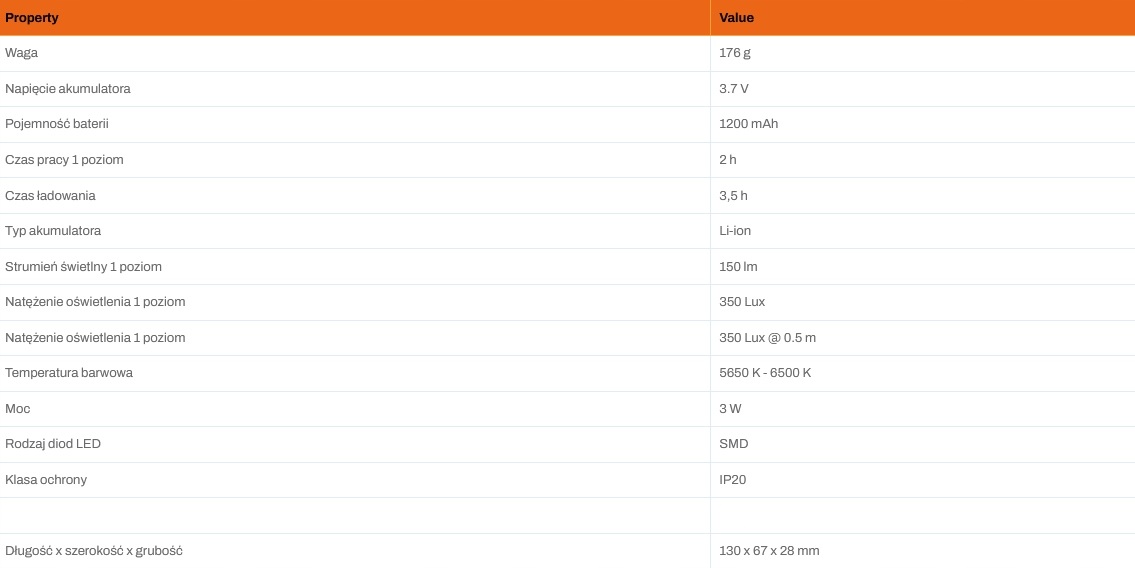Click the 3.7 V value cell
1135x568 pixels.
coord(734,89)
